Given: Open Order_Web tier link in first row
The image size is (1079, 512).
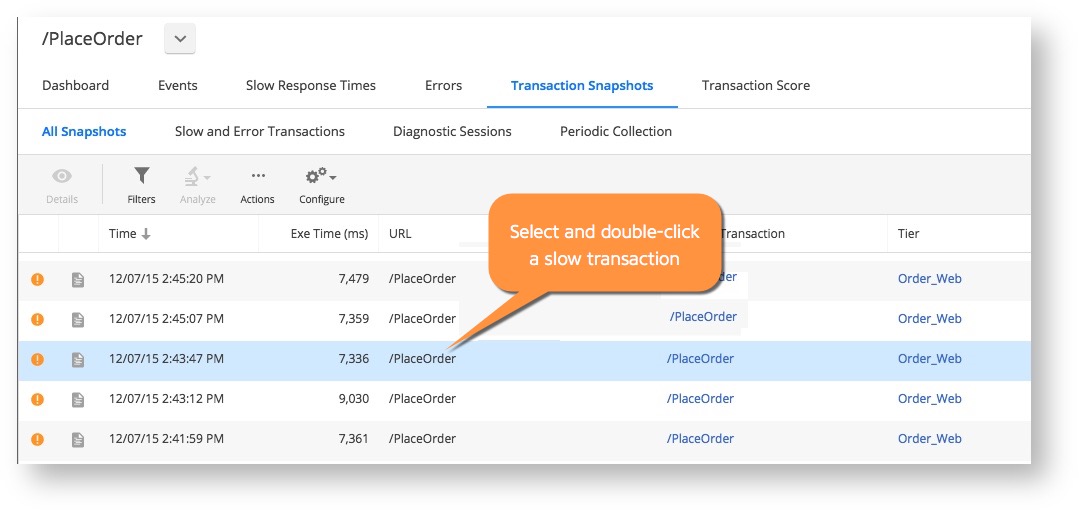Looking at the screenshot, I should tap(930, 279).
